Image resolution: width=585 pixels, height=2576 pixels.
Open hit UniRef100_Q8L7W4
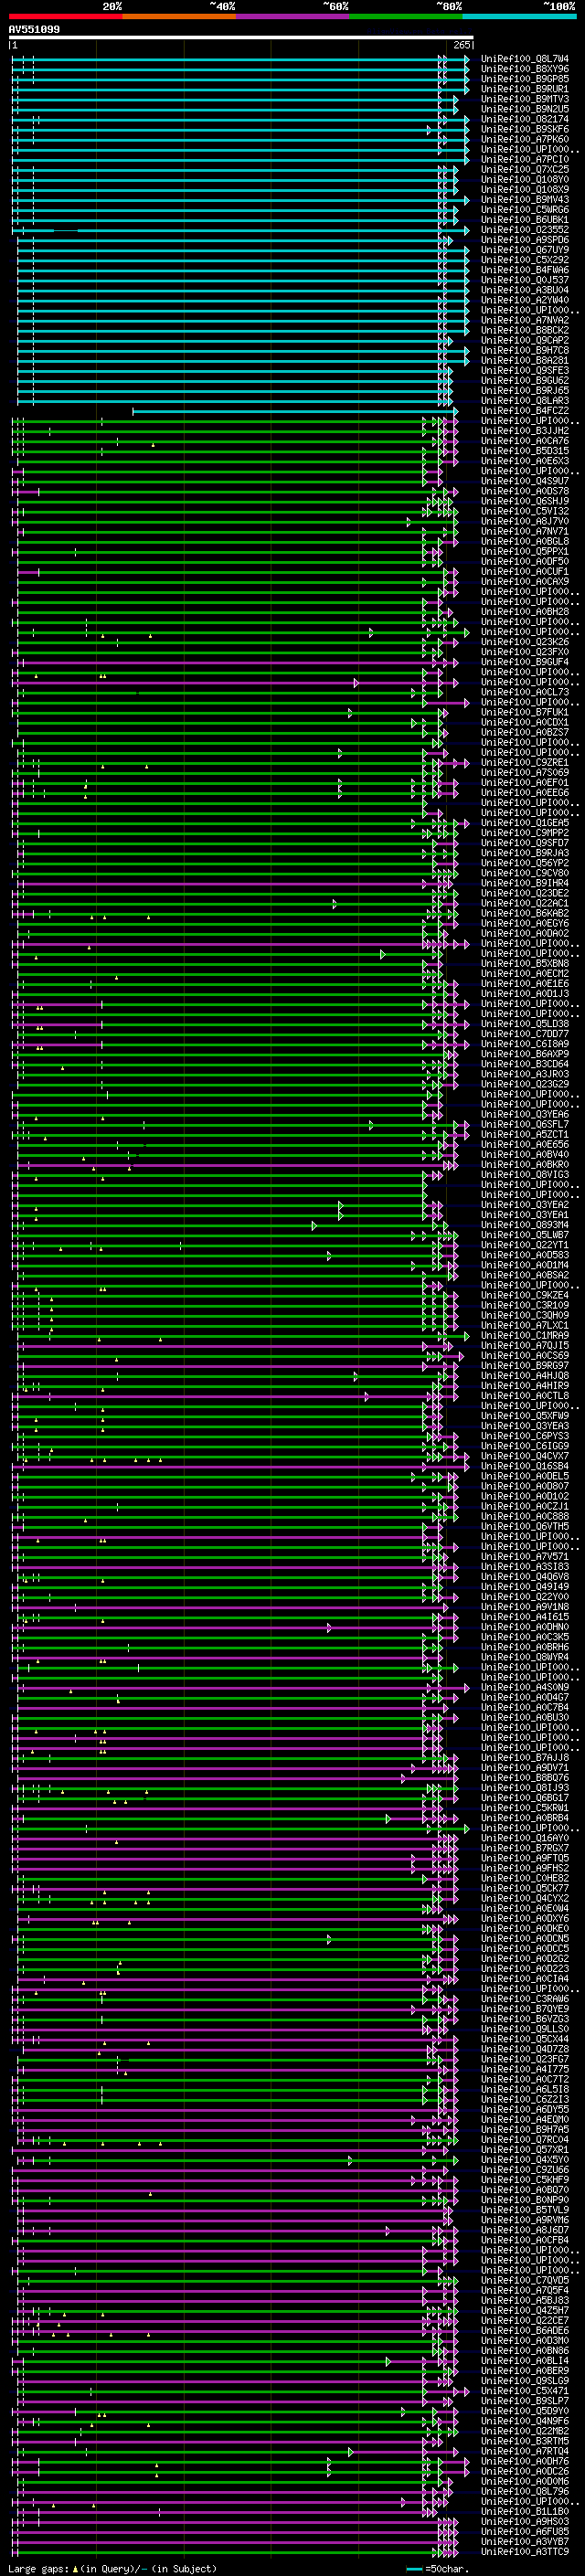point(525,59)
